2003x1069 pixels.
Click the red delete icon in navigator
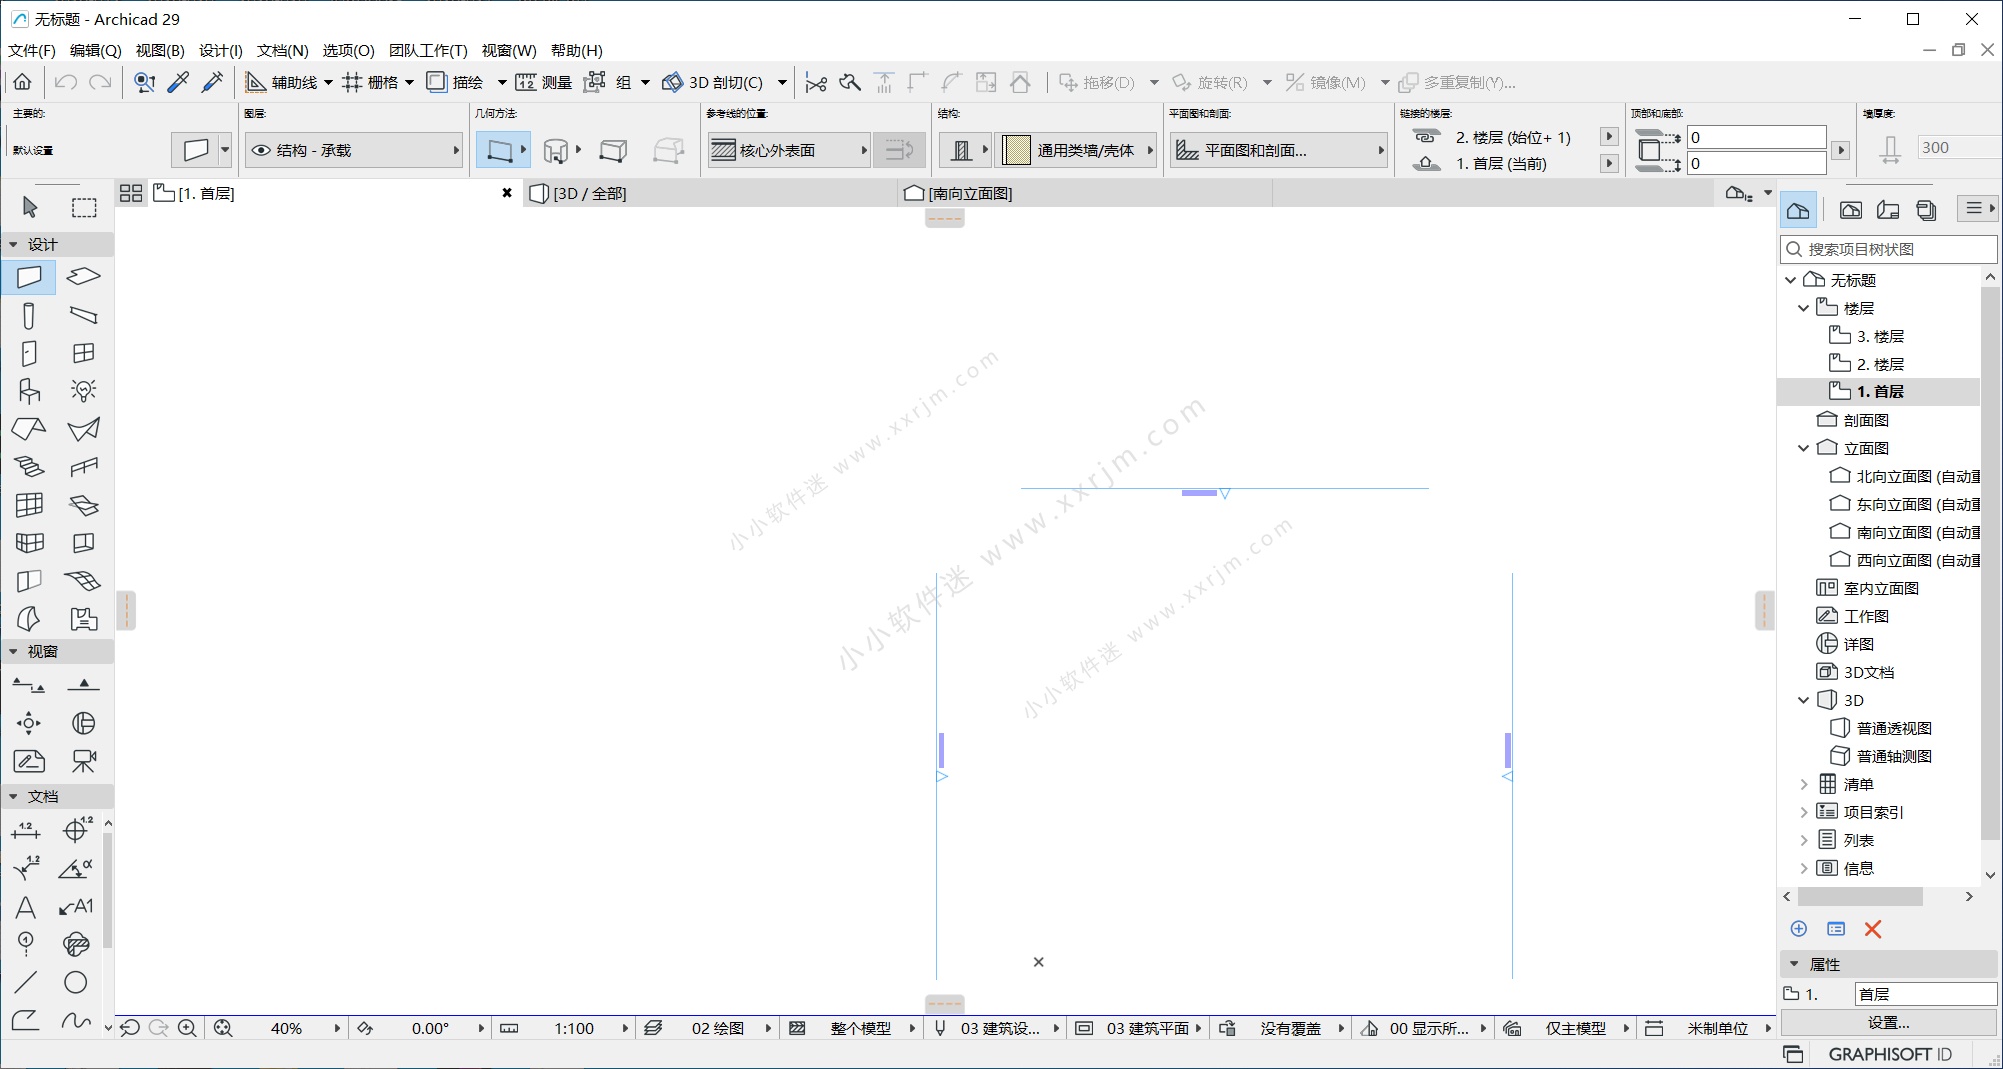click(1873, 929)
